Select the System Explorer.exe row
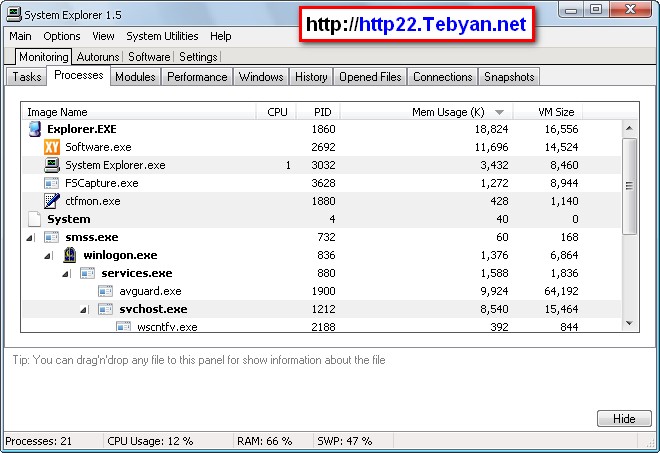660x453 pixels. [322, 165]
